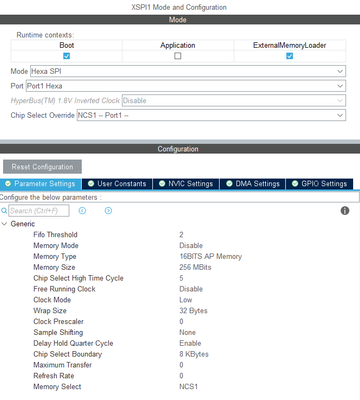Click the Sample Shifting parameter label
Image resolution: width=360 pixels, height=400 pixels.
coord(58,332)
